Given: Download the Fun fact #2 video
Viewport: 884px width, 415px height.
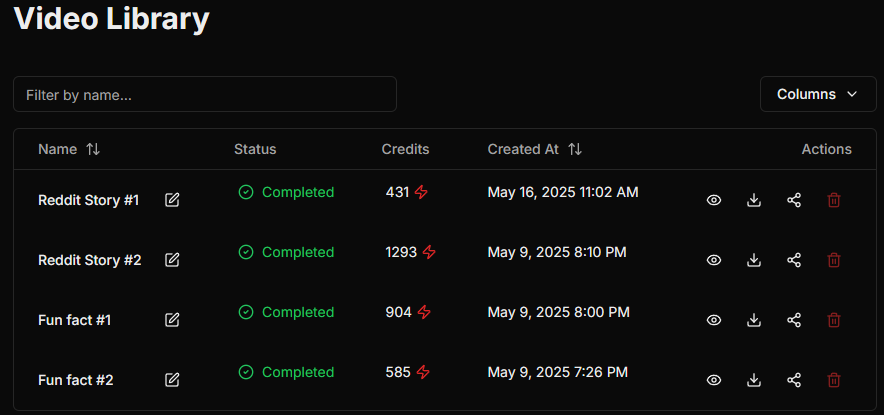Looking at the screenshot, I should [754, 380].
